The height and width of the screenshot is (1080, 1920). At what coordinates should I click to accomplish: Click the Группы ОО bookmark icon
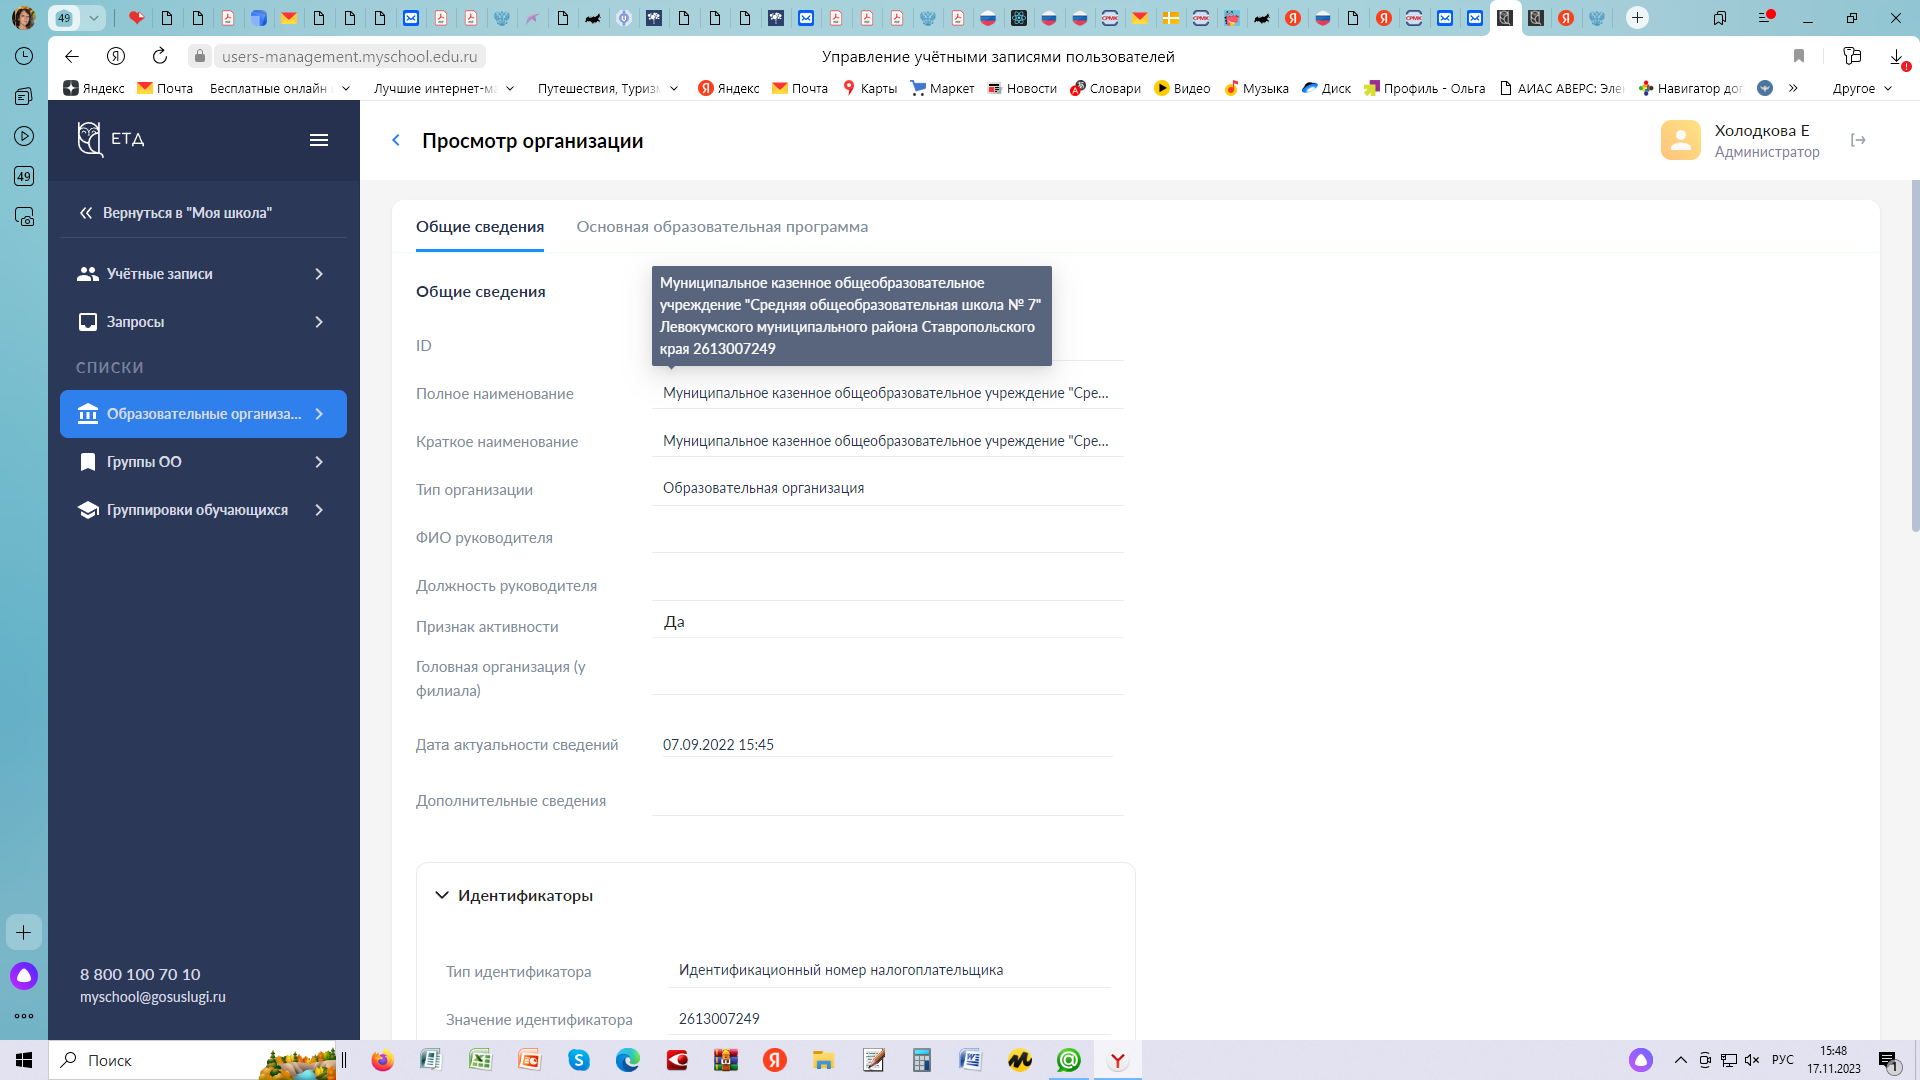click(88, 462)
